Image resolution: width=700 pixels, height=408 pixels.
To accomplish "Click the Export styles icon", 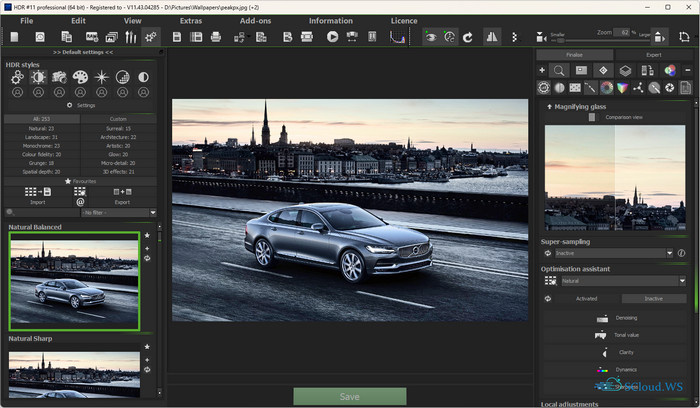I will click(x=122, y=191).
